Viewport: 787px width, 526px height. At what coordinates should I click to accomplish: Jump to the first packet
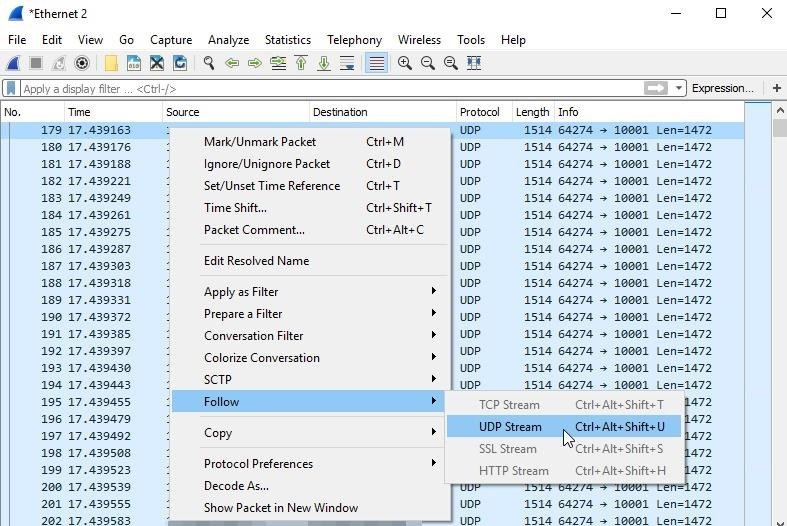301,63
